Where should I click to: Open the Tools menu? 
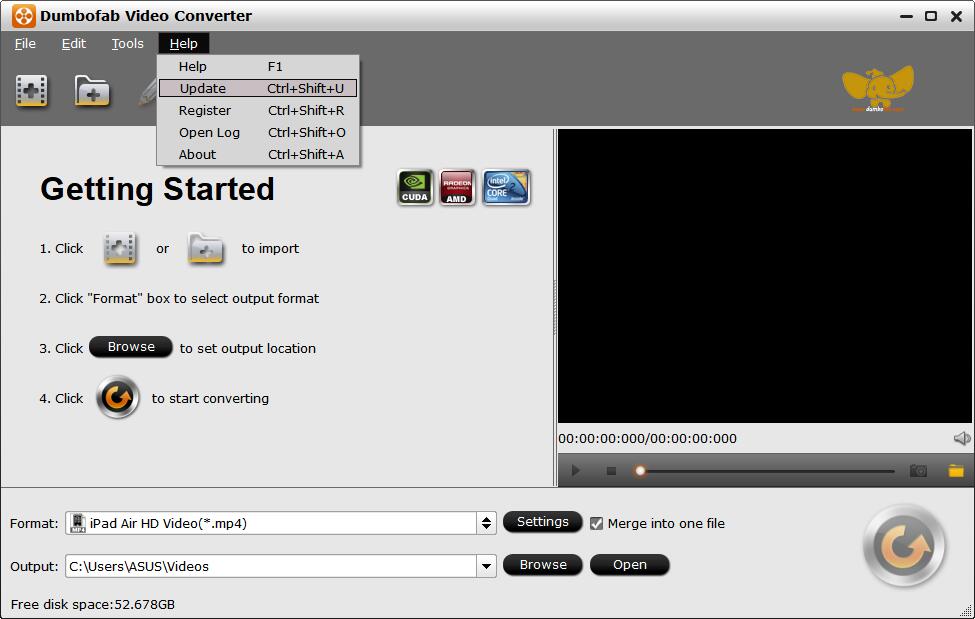click(x=127, y=43)
